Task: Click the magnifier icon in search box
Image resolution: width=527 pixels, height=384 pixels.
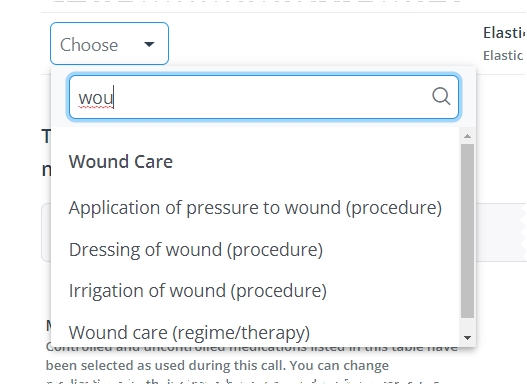Action: [x=441, y=97]
